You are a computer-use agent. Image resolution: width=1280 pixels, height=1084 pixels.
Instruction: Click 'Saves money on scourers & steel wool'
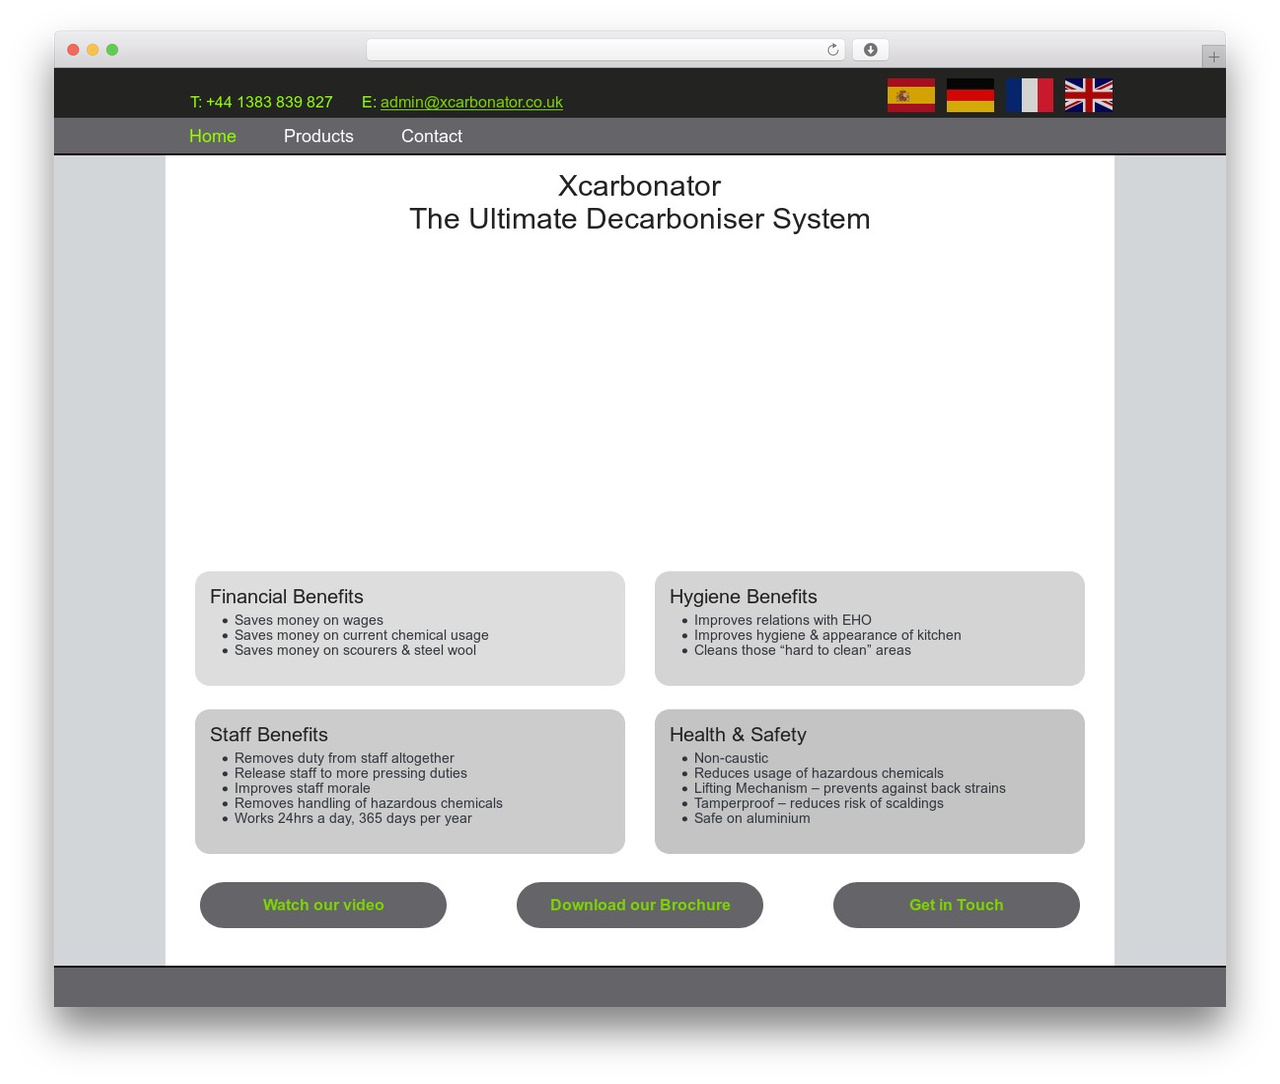pyautogui.click(x=355, y=650)
